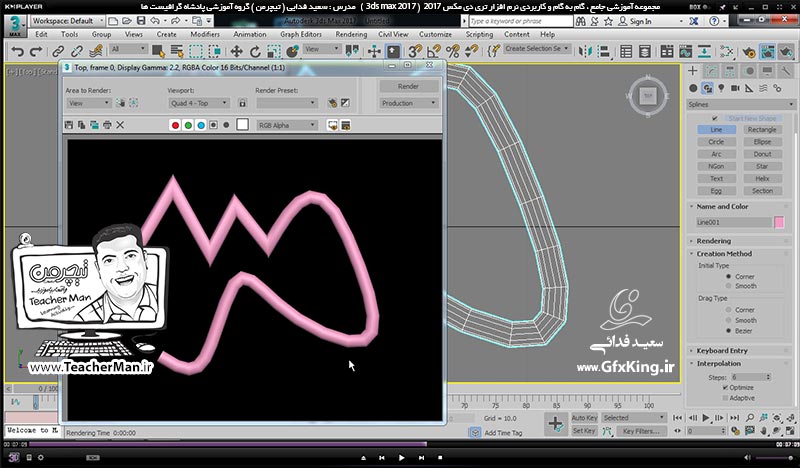Click the Line001 object name field
Screen dimensions: 800x468
734,223
